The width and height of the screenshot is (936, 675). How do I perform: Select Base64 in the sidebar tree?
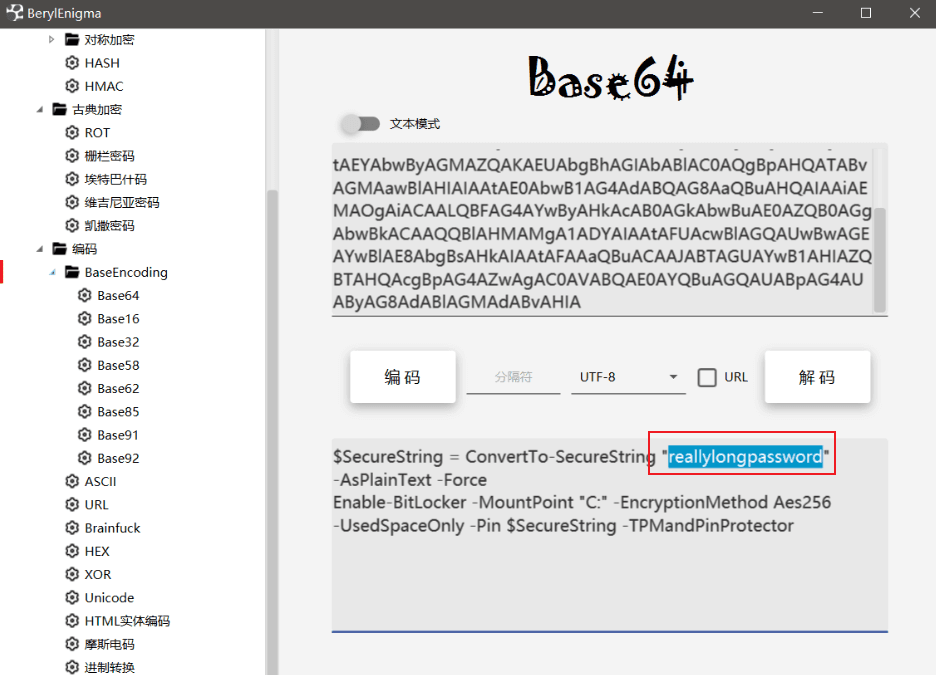(x=118, y=296)
